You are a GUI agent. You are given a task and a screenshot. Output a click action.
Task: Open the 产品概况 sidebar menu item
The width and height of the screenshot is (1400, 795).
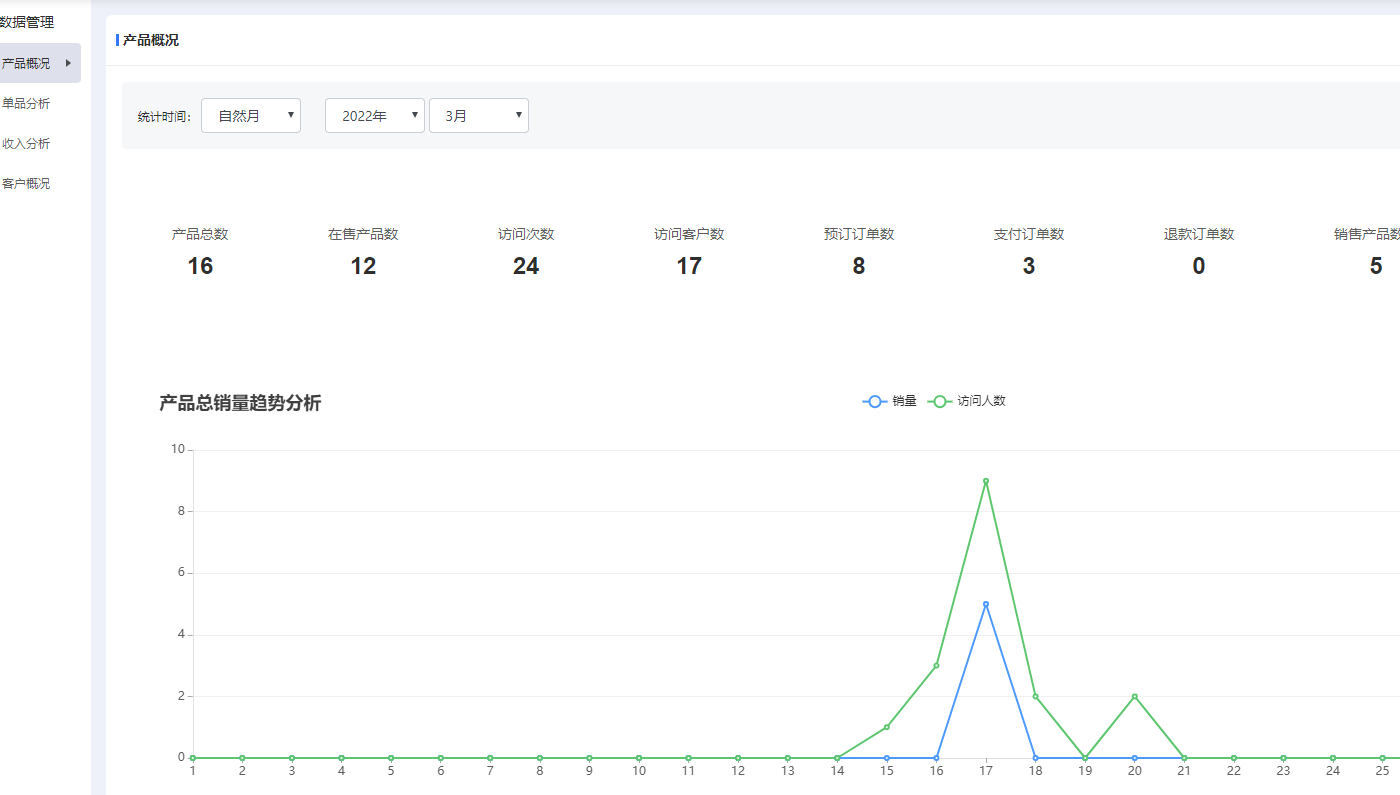point(38,63)
